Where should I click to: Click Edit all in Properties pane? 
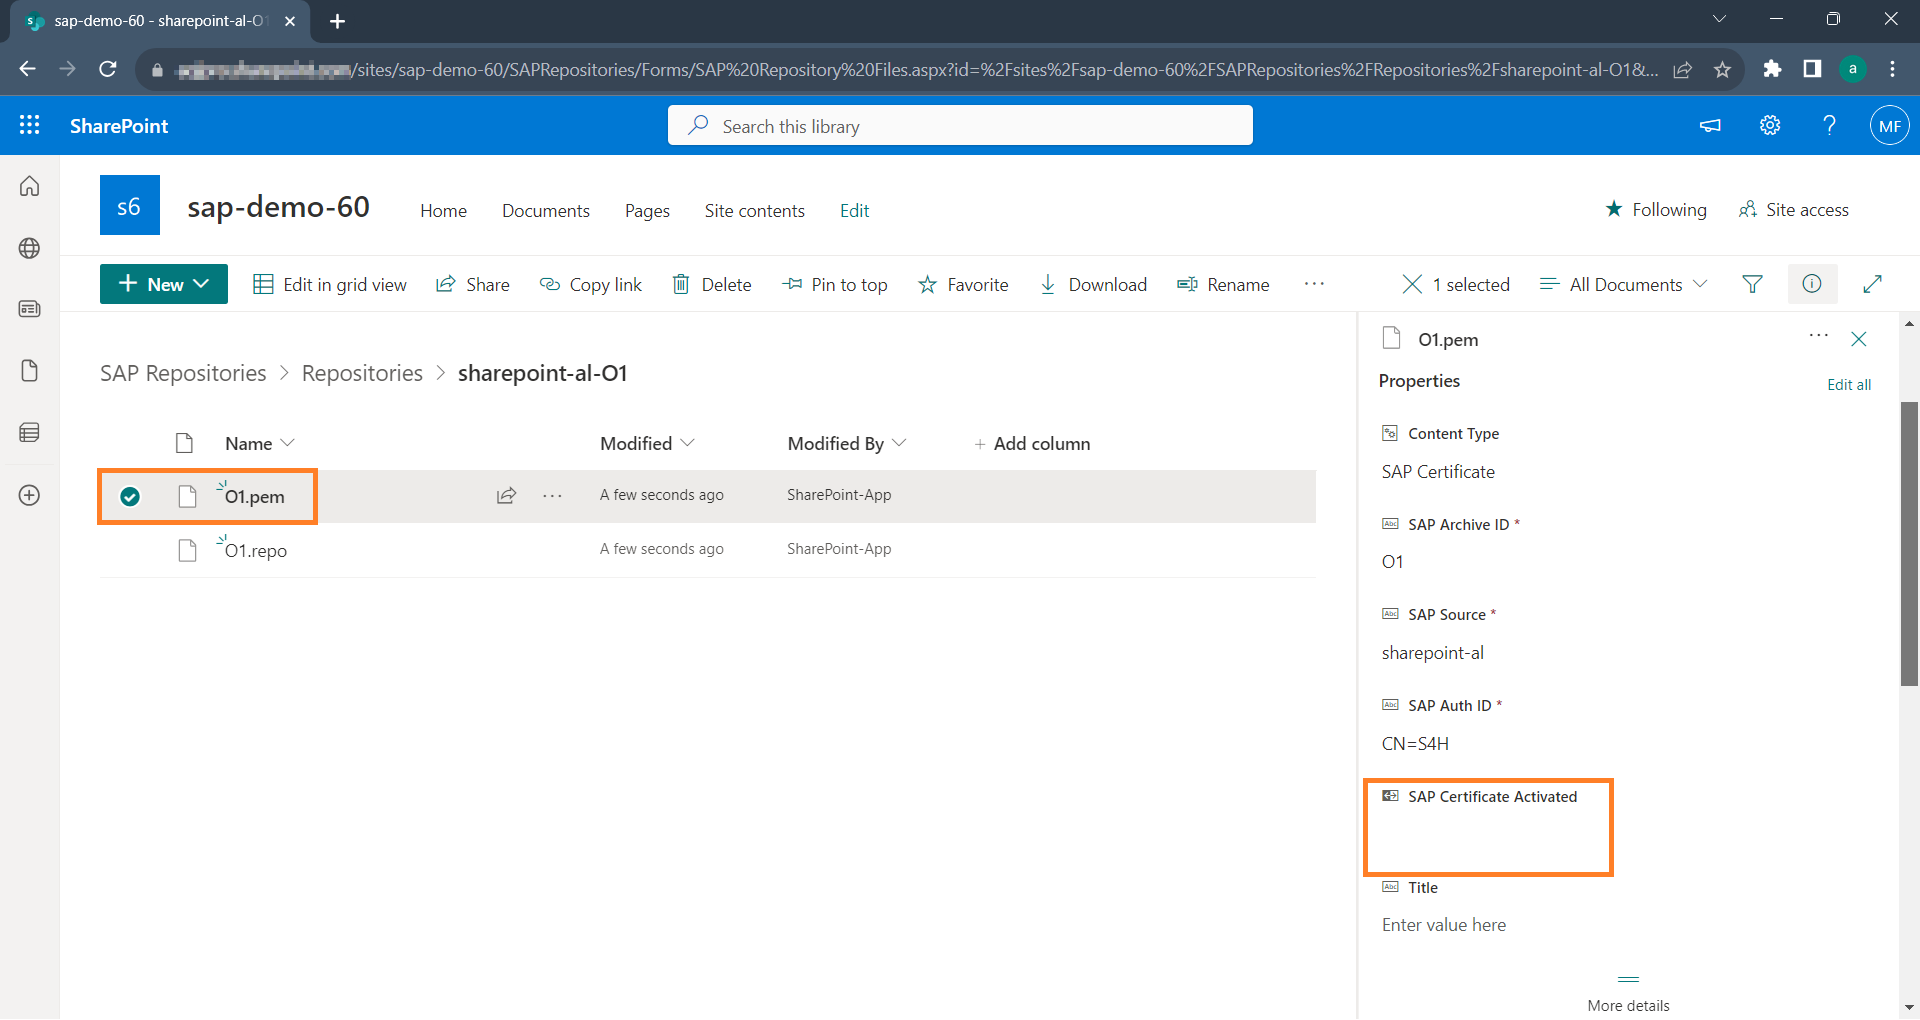coord(1849,384)
